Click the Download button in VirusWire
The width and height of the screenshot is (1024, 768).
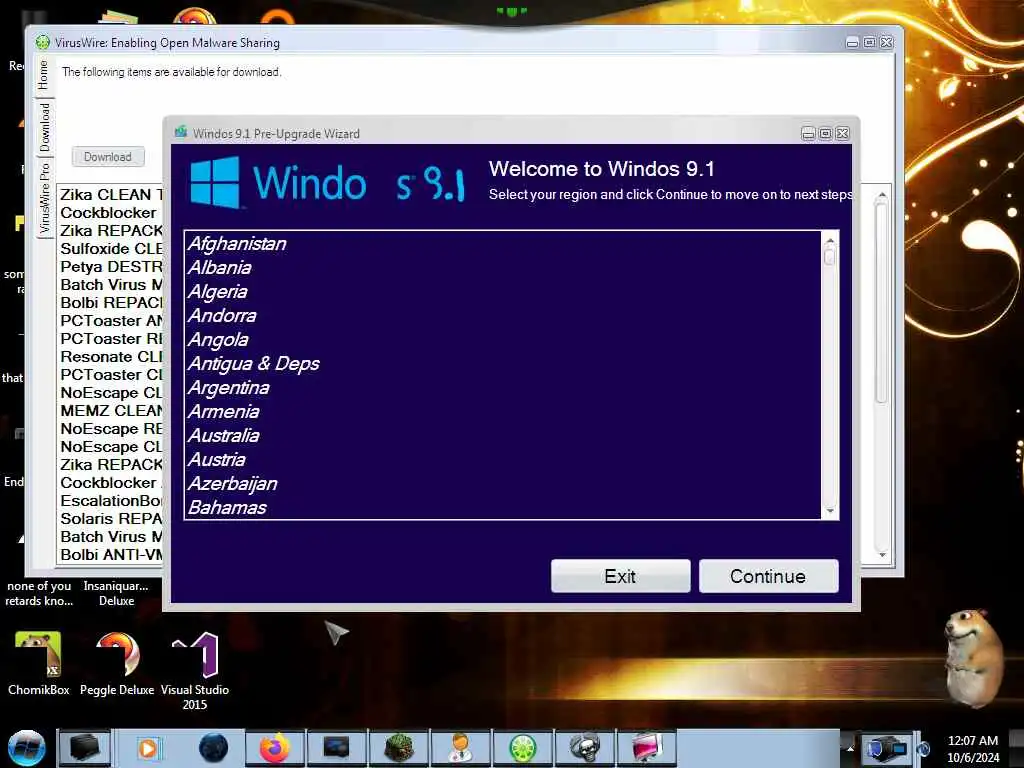(108, 157)
